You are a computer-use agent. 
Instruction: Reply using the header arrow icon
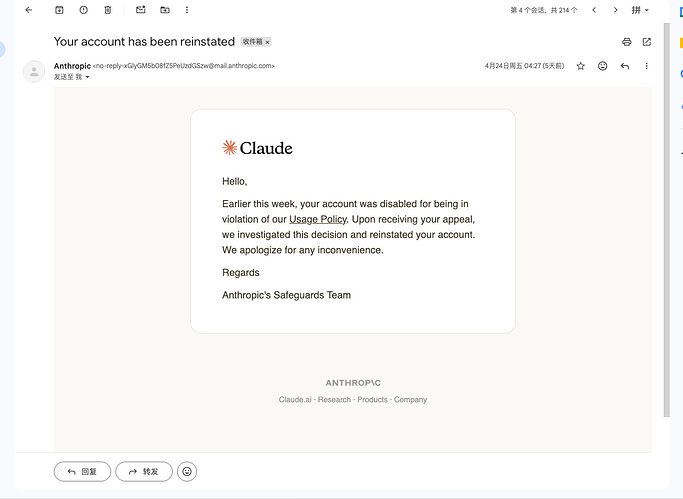[625, 66]
